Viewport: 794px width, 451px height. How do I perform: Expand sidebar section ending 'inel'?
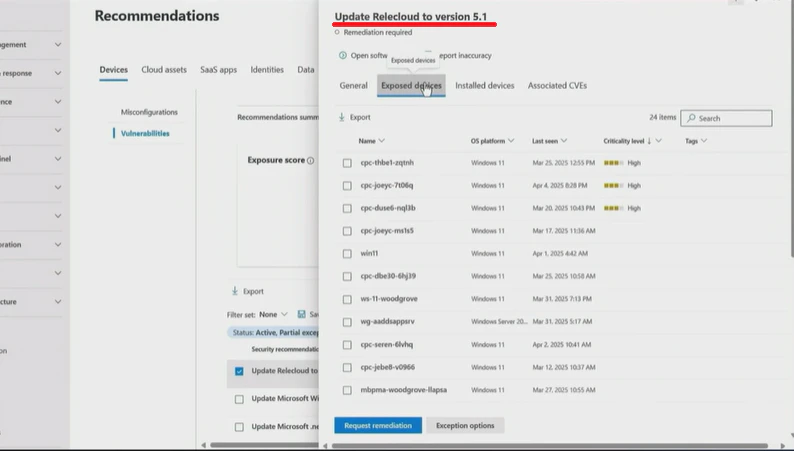58,159
